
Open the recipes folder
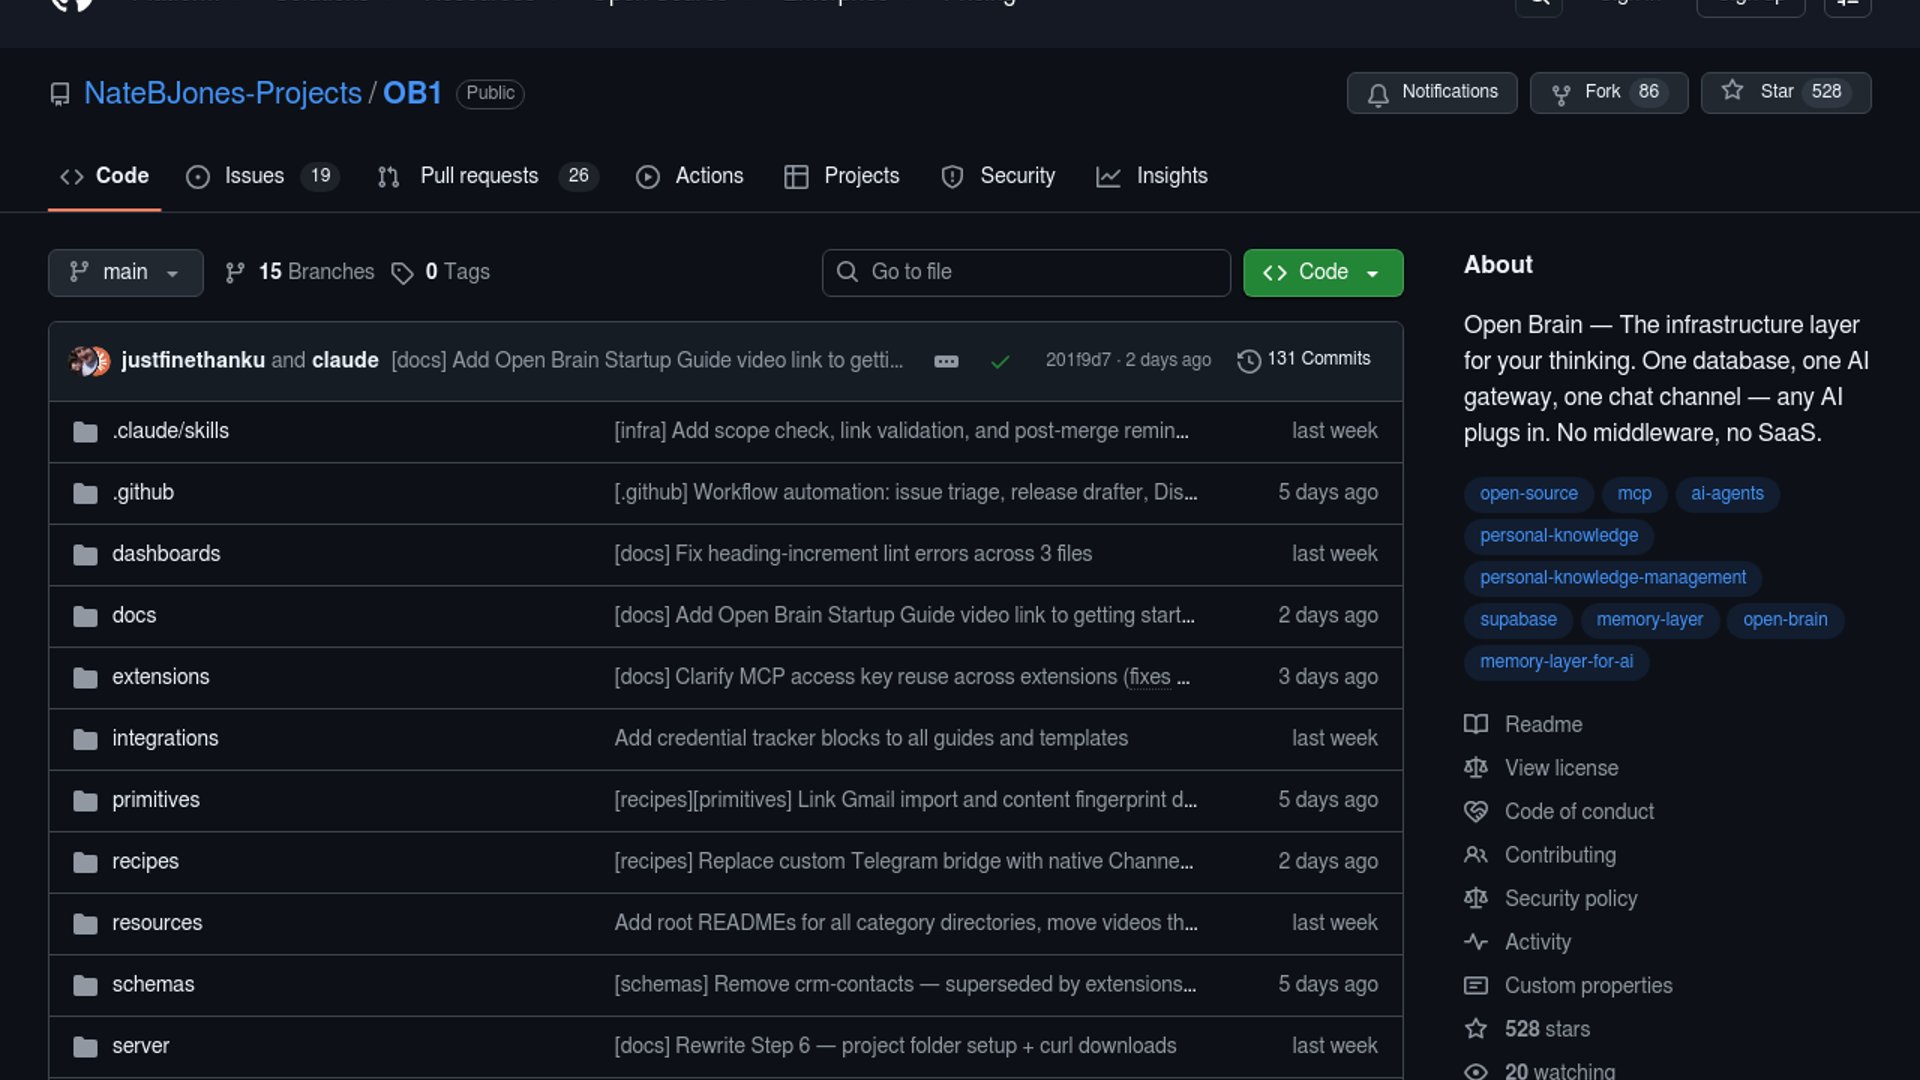pyautogui.click(x=145, y=861)
